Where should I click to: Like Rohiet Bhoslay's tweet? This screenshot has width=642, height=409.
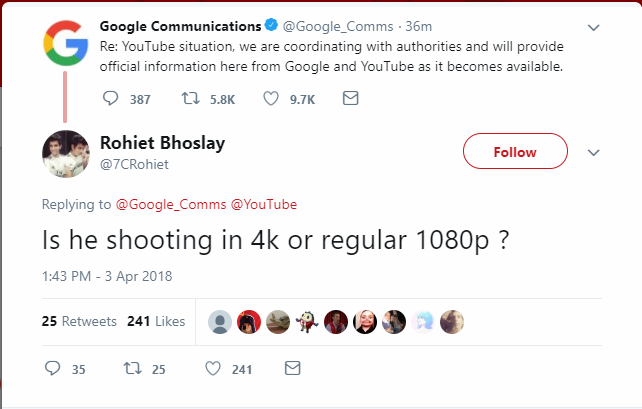212,369
